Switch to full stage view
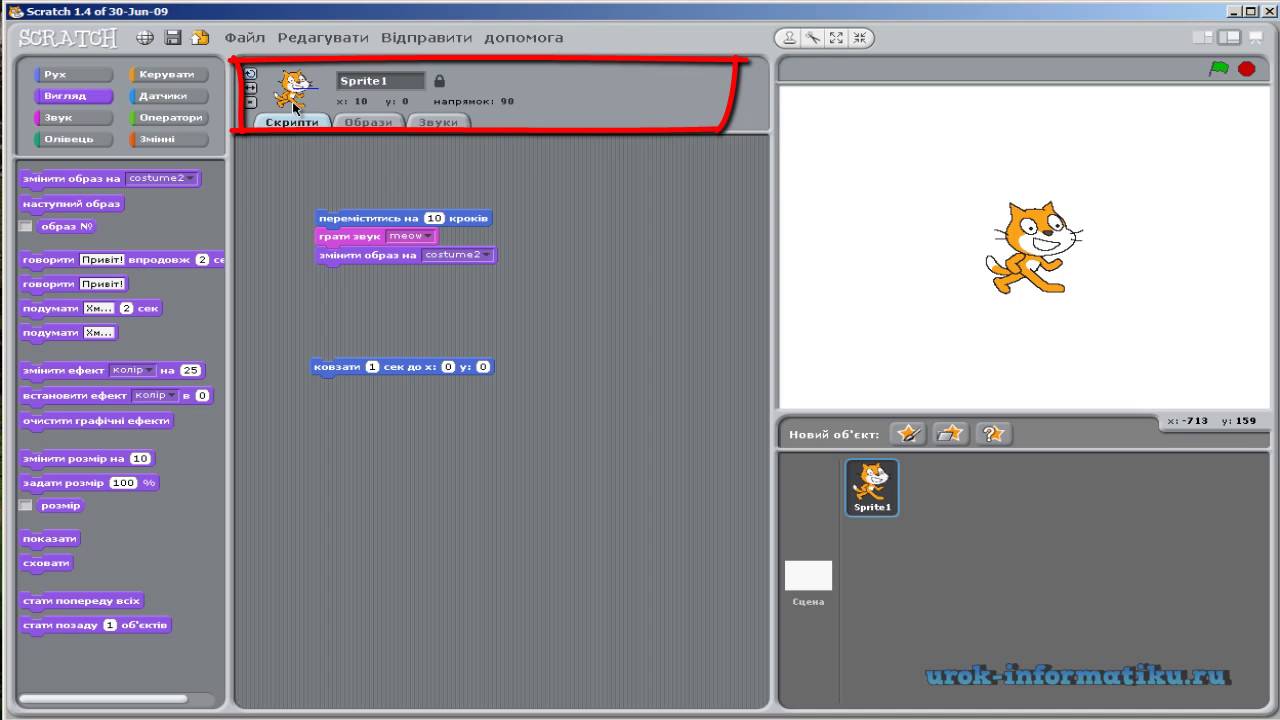Image resolution: width=1280 pixels, height=720 pixels. (x=1228, y=38)
